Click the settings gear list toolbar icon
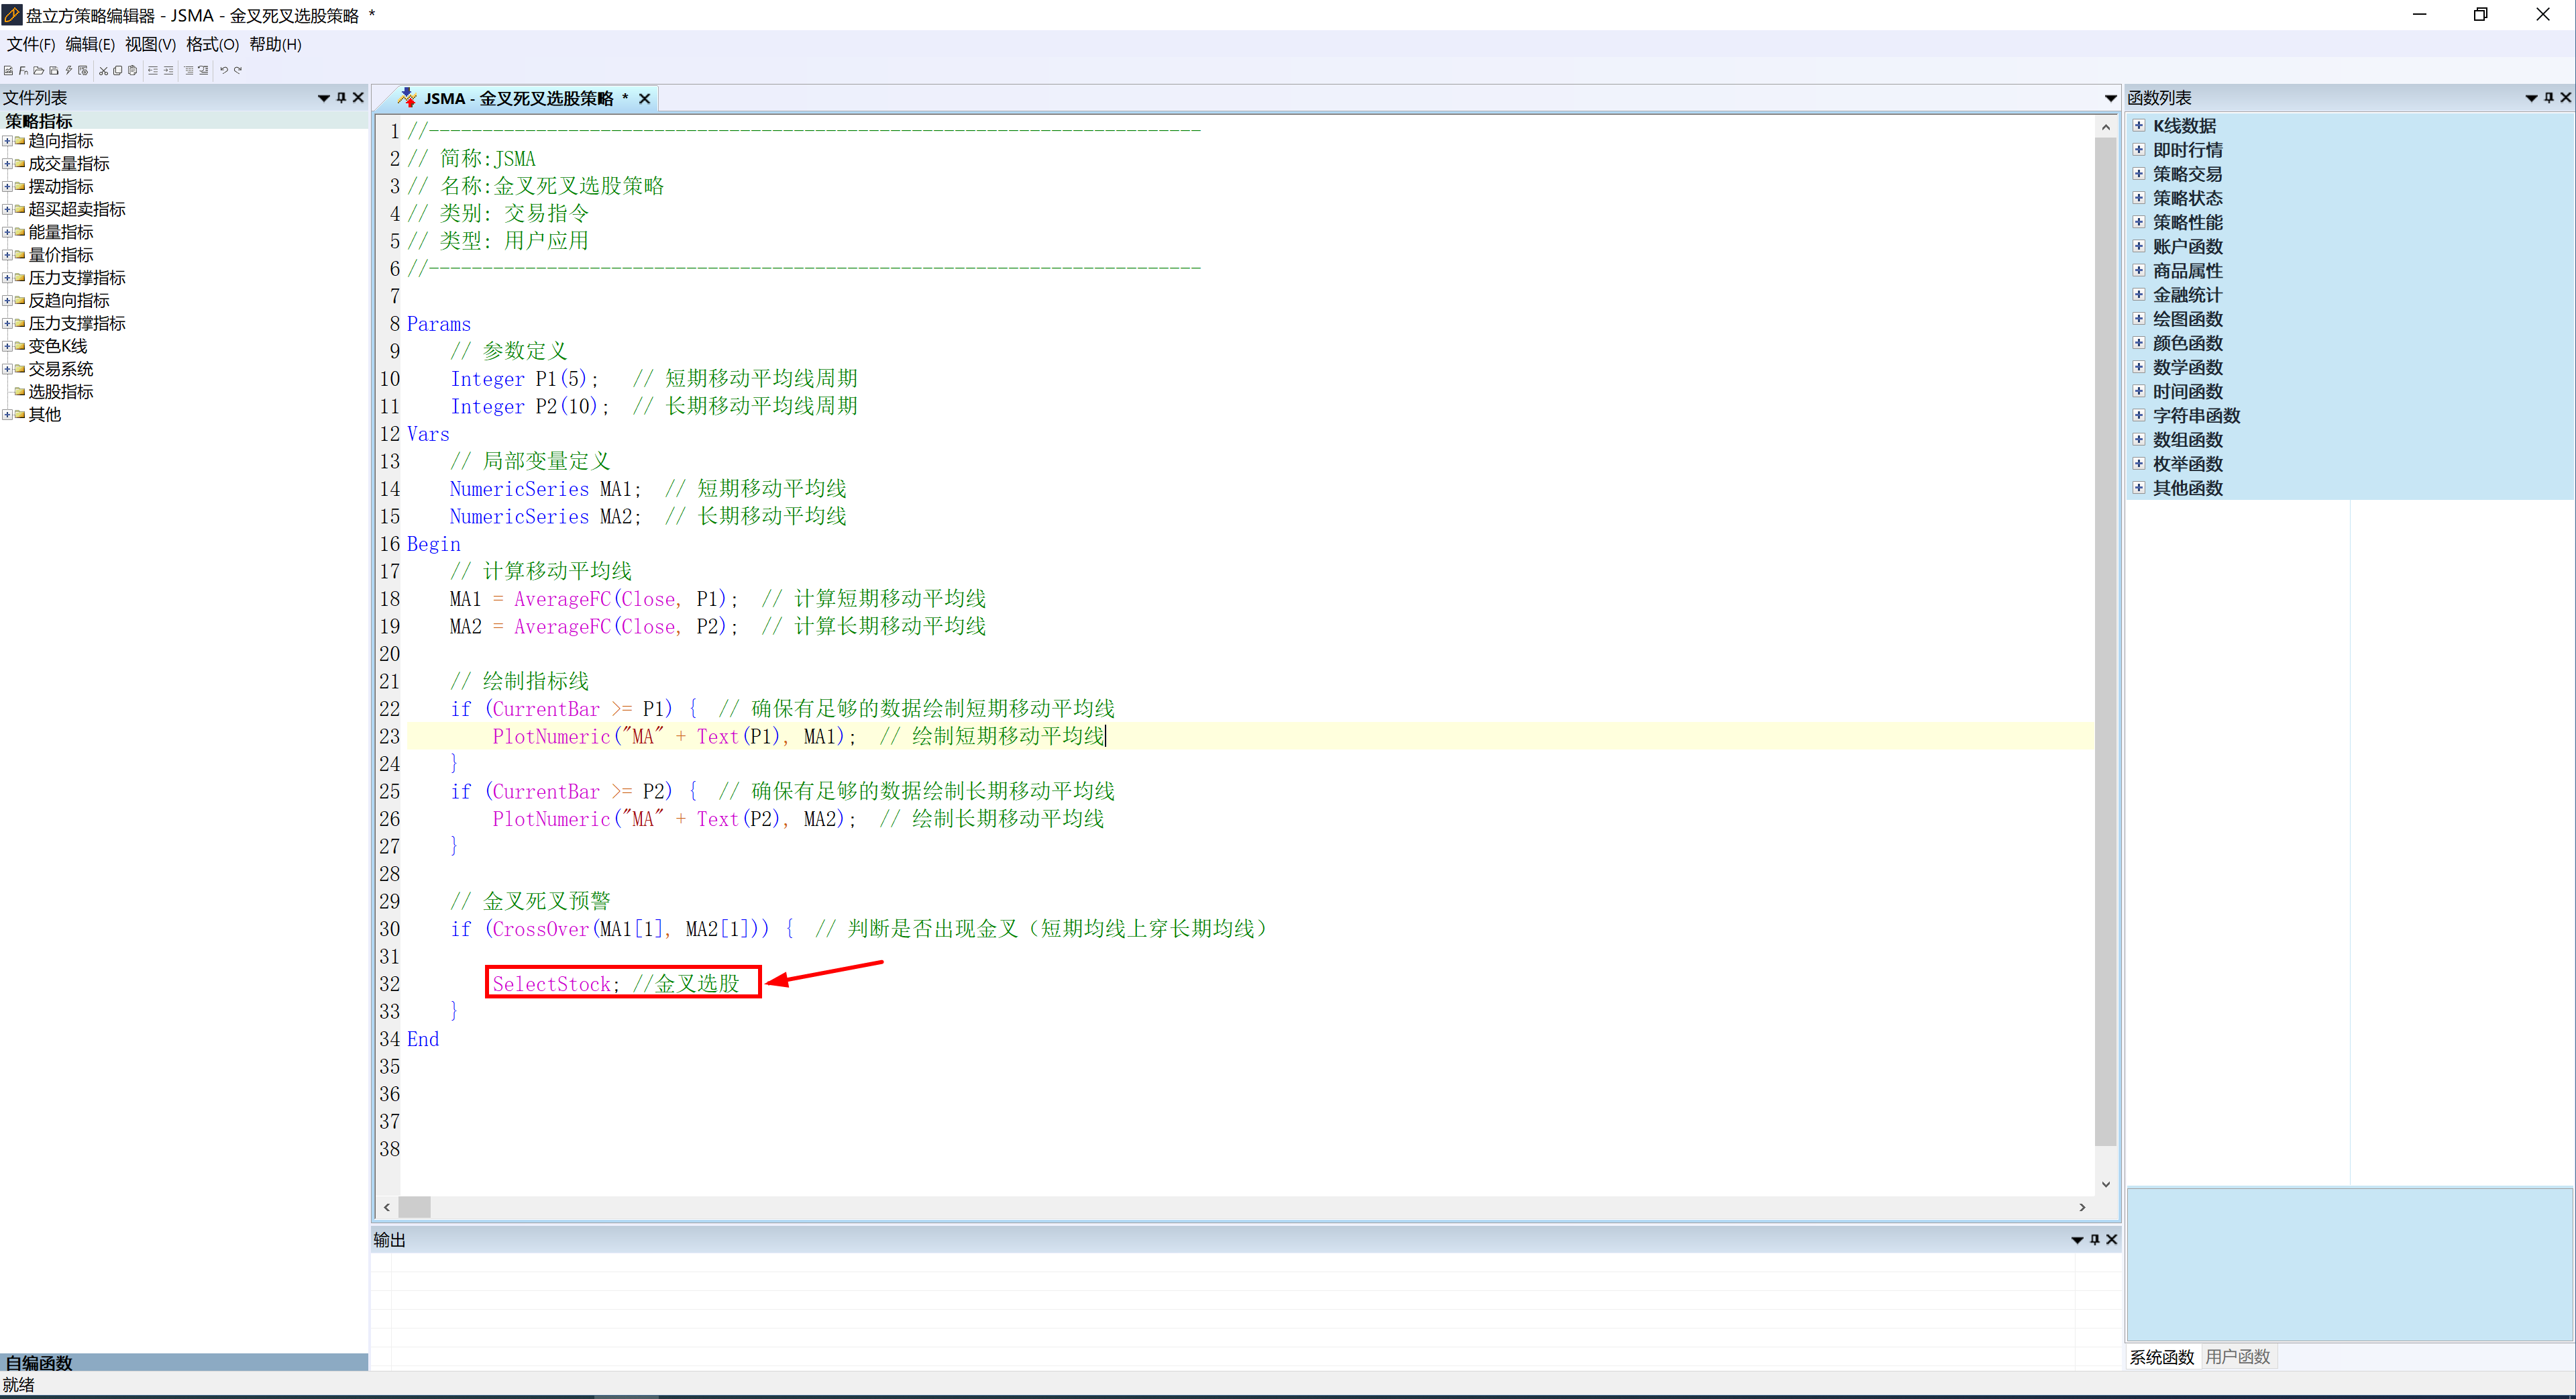The height and width of the screenshot is (1399, 2576). 83,71
